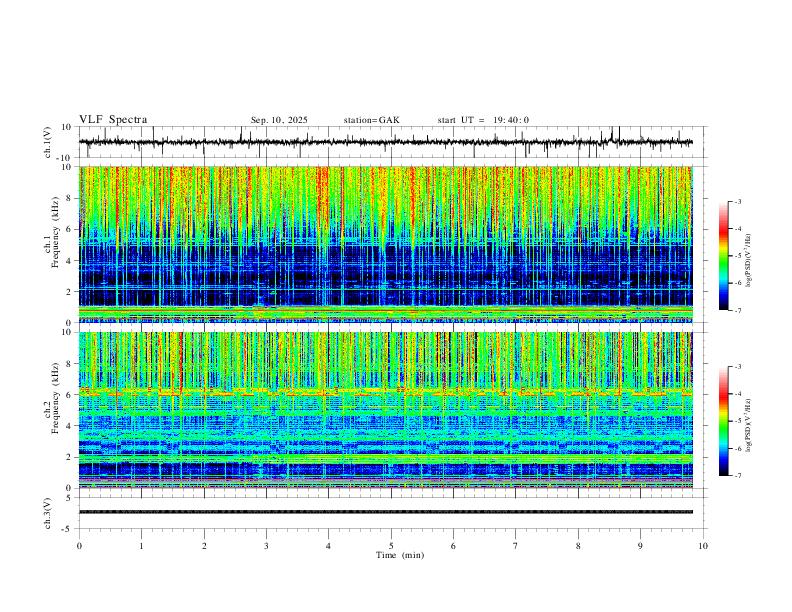Select the date text "Sep. 10, 2025"
This screenshot has height=612, width=792.
click(x=279, y=120)
